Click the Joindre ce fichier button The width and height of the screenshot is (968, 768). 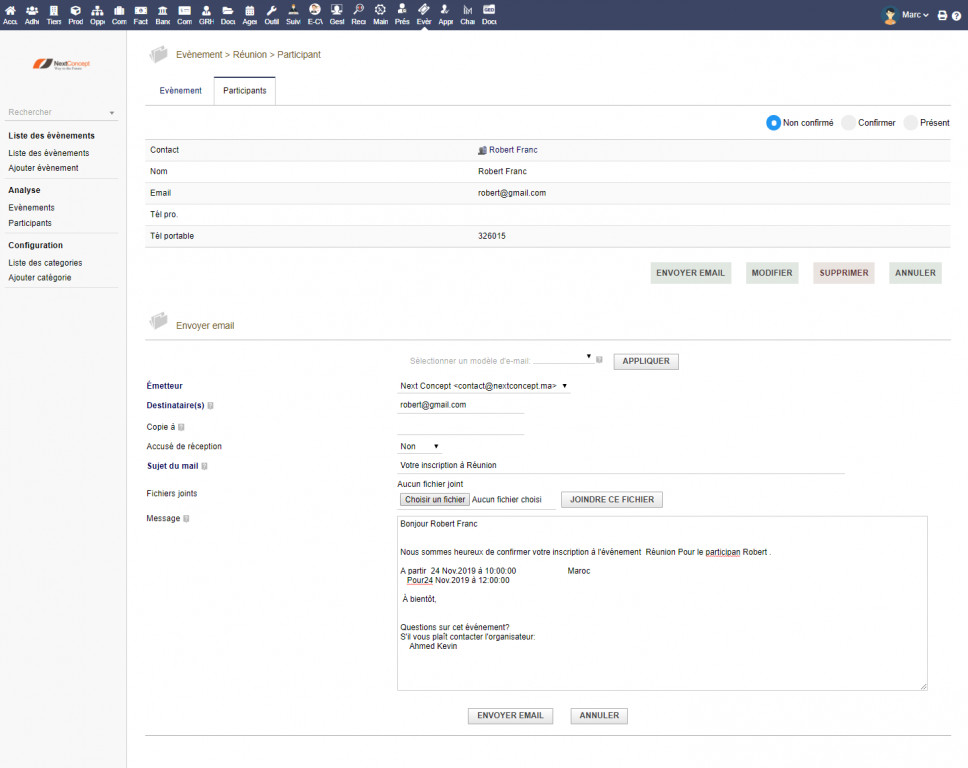coord(611,500)
